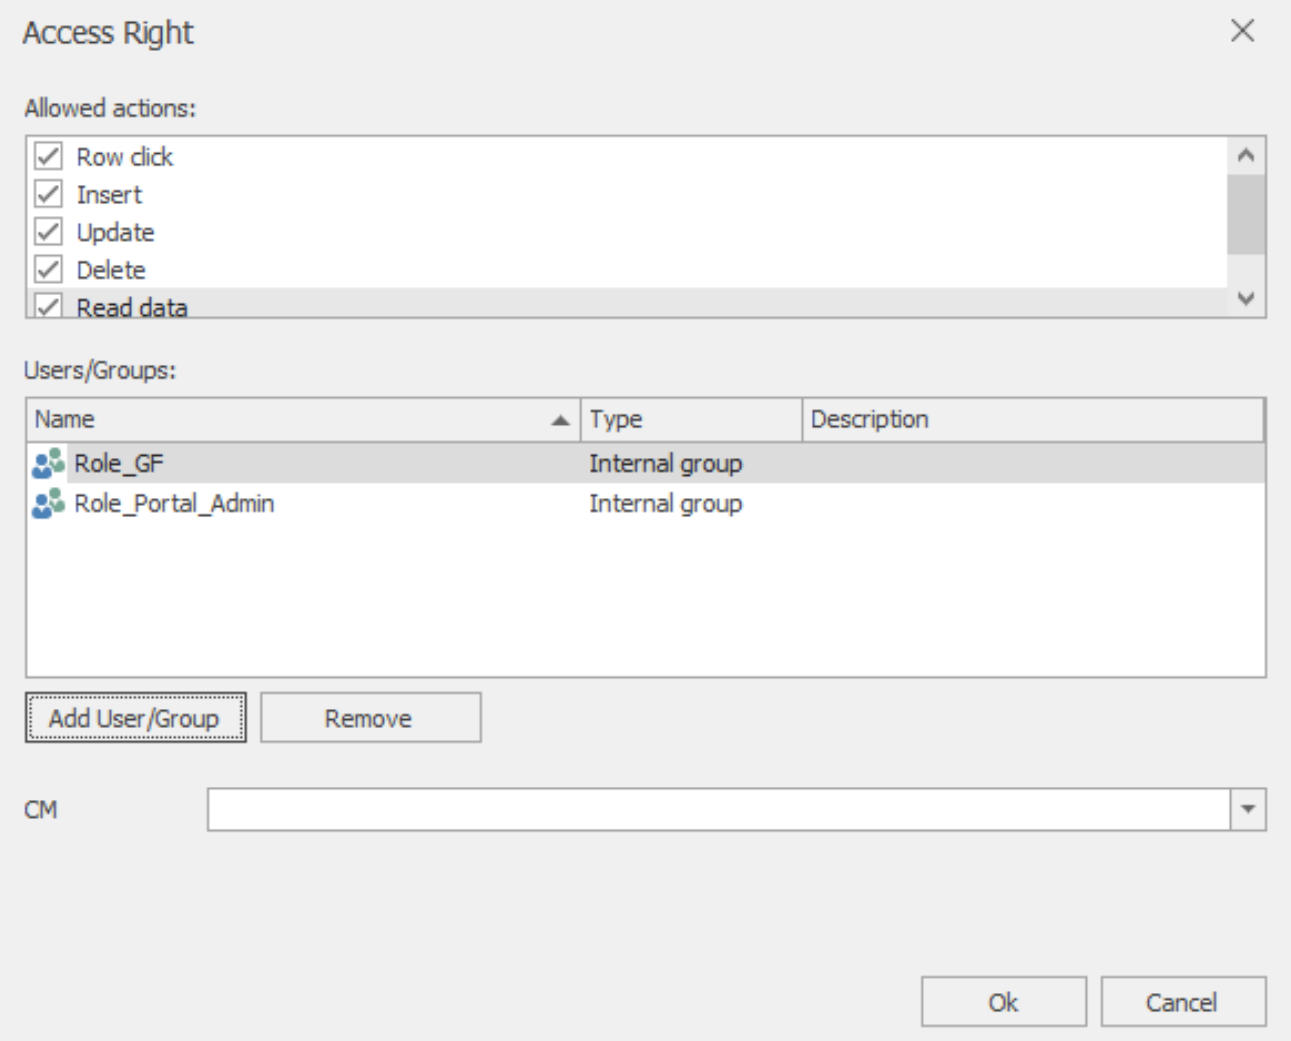The image size is (1291, 1041).
Task: Select the Role_Portal_Admin row name
Action: pyautogui.click(x=174, y=503)
